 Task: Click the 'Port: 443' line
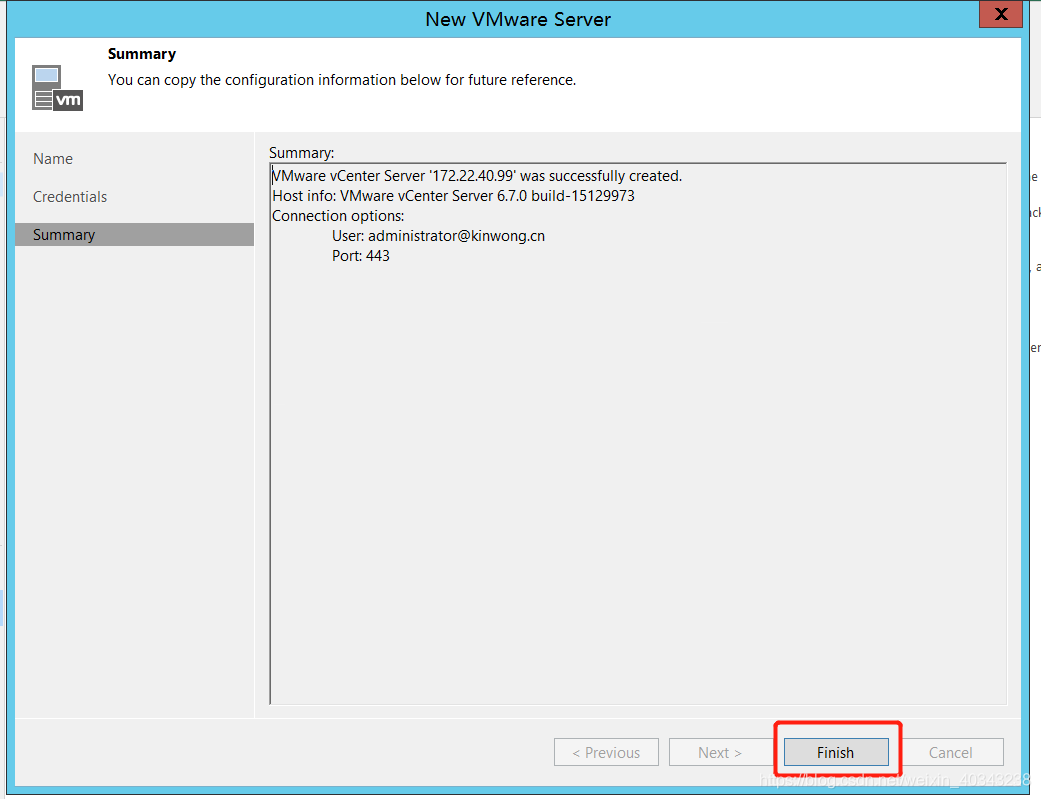click(x=360, y=256)
